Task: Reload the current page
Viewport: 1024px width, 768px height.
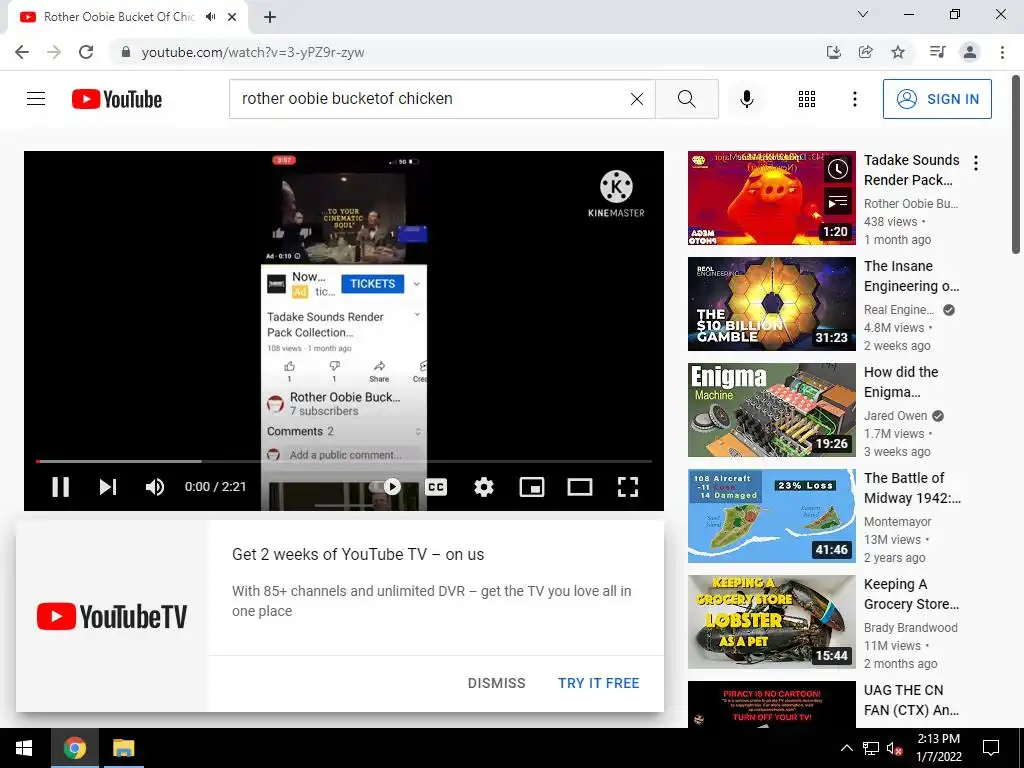Action: point(86,52)
